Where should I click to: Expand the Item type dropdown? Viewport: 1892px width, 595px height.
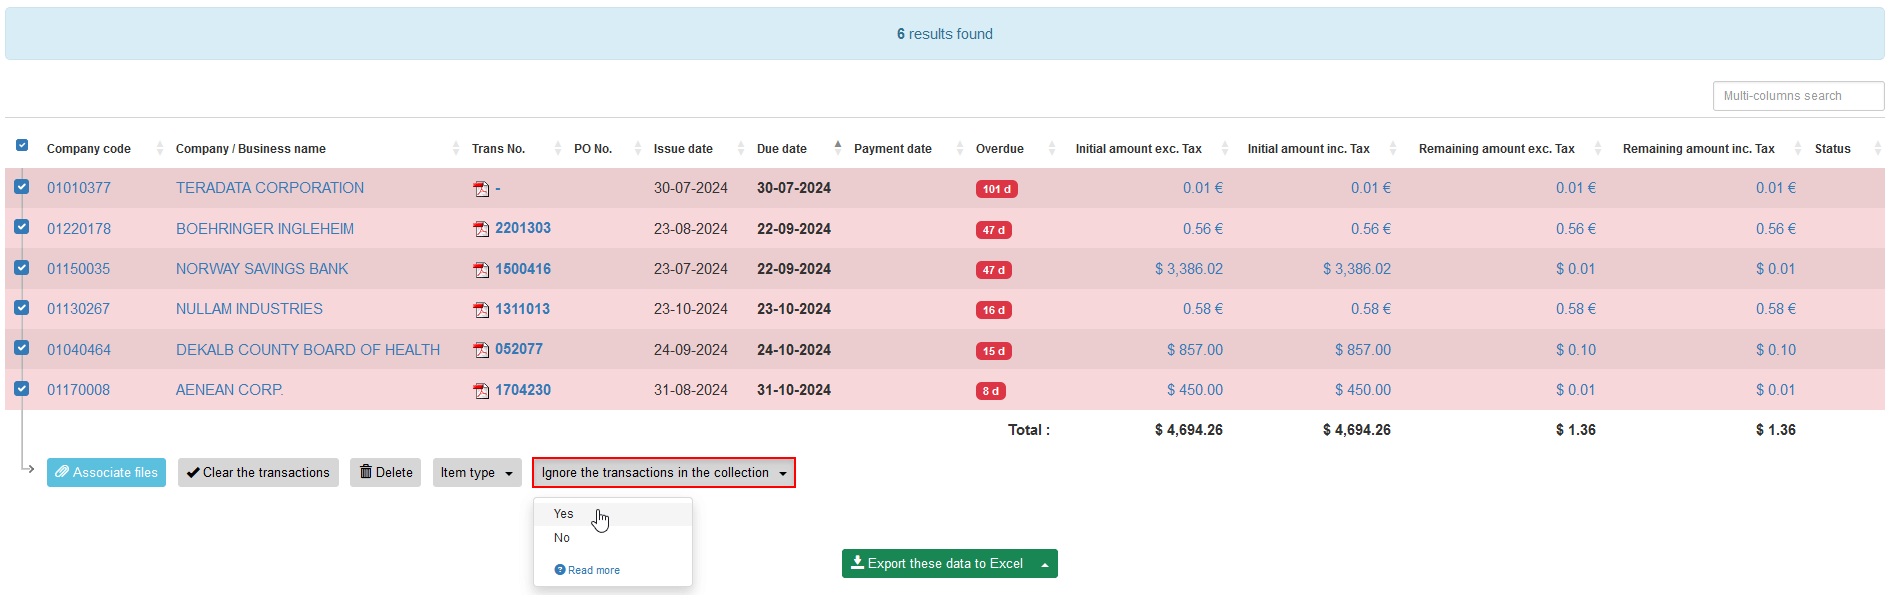point(477,473)
